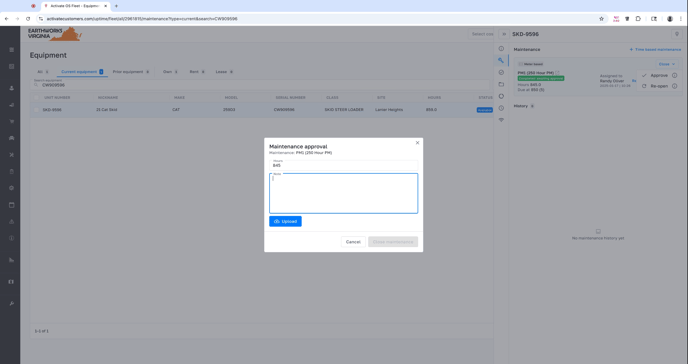Focus the Note text area in dialog
Image resolution: width=688 pixels, height=364 pixels.
point(343,193)
